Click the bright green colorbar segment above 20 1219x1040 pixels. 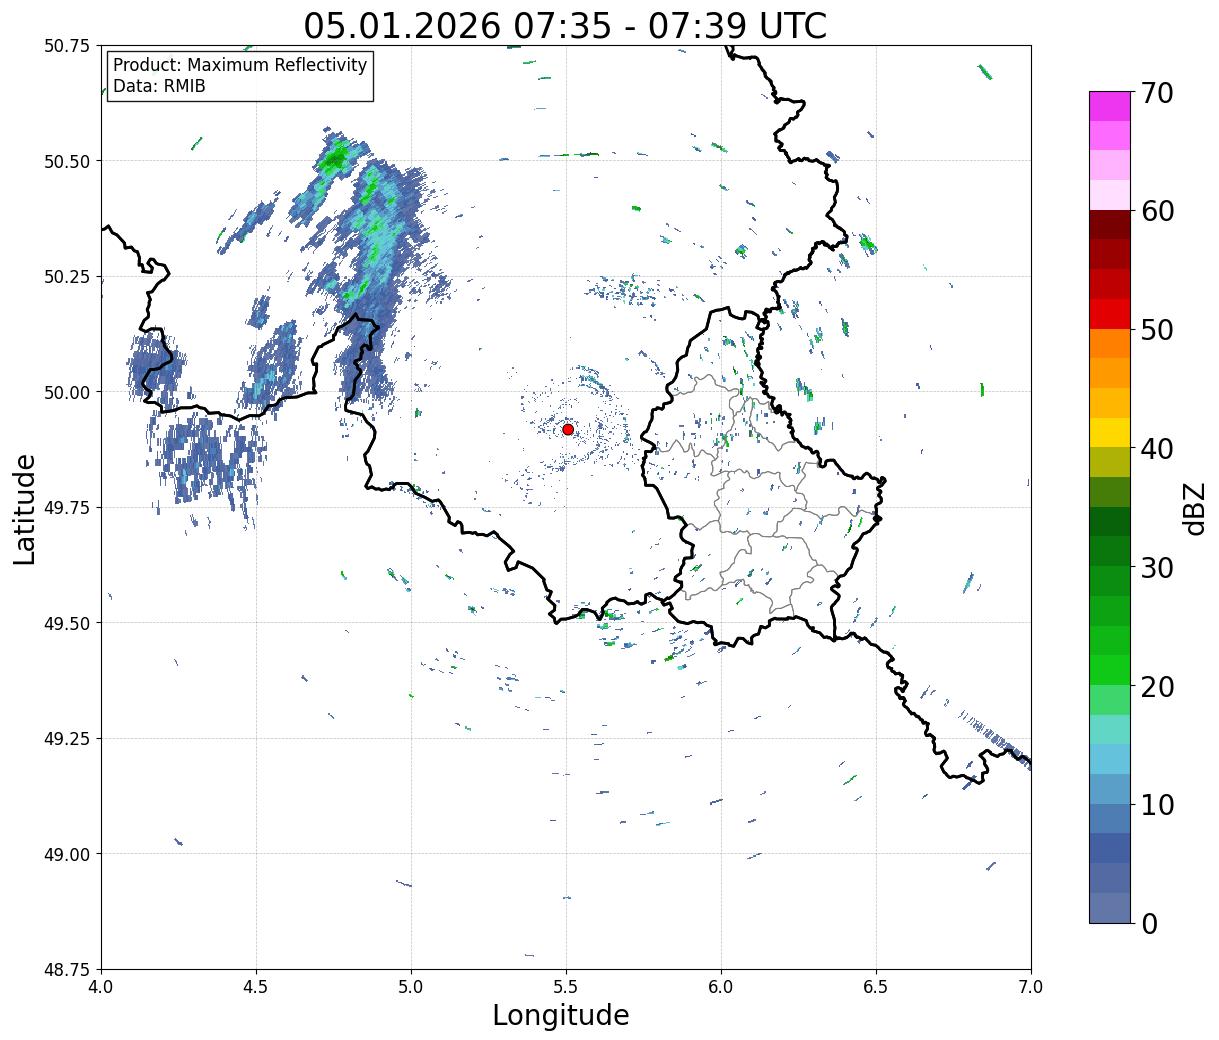pos(1110,670)
